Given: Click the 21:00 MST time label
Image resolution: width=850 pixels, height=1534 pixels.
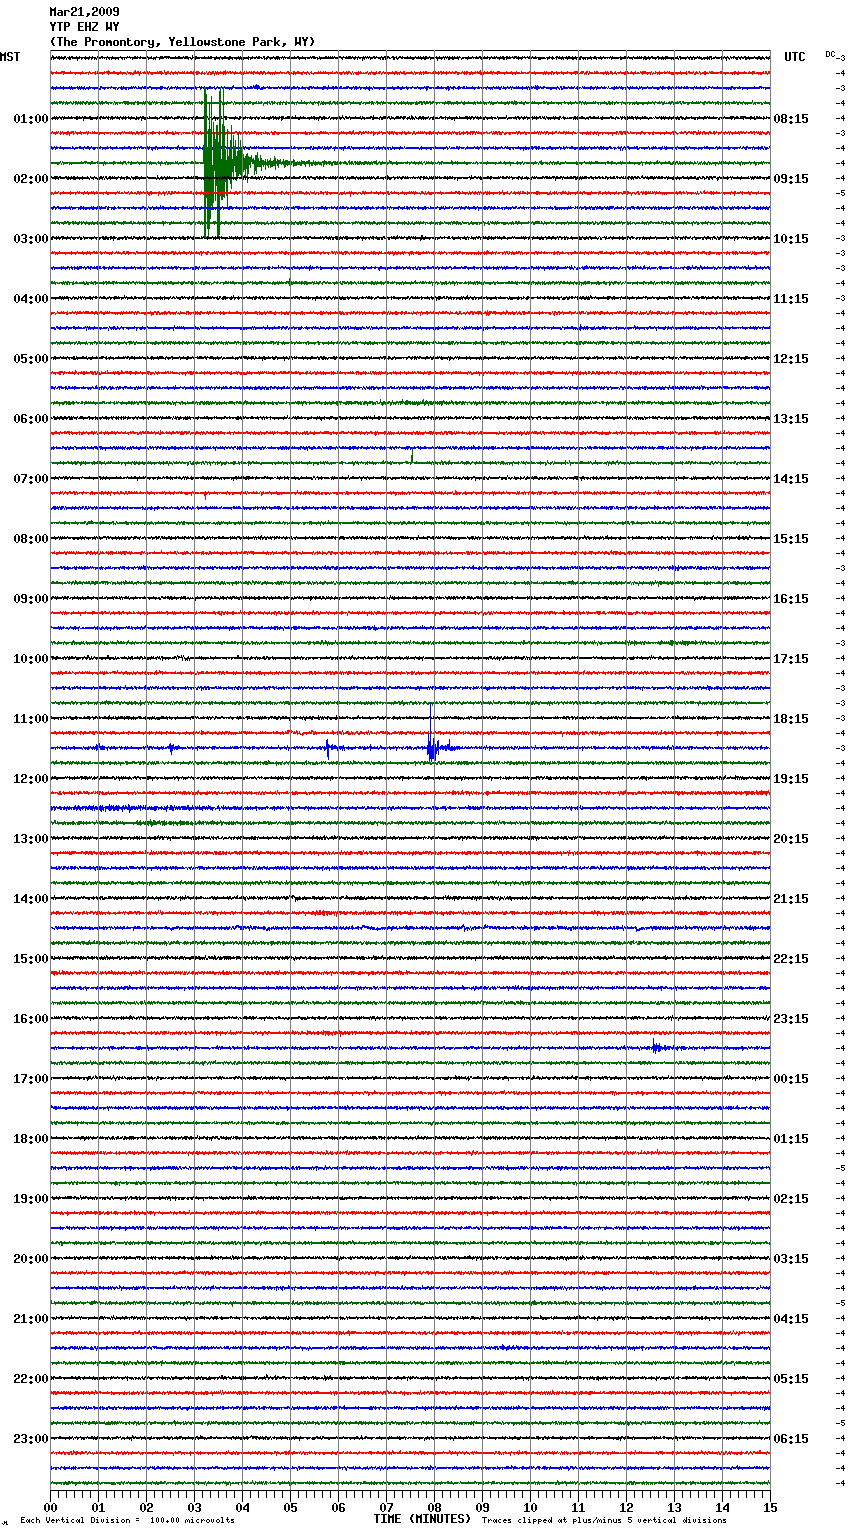Looking at the screenshot, I should pos(31,1319).
